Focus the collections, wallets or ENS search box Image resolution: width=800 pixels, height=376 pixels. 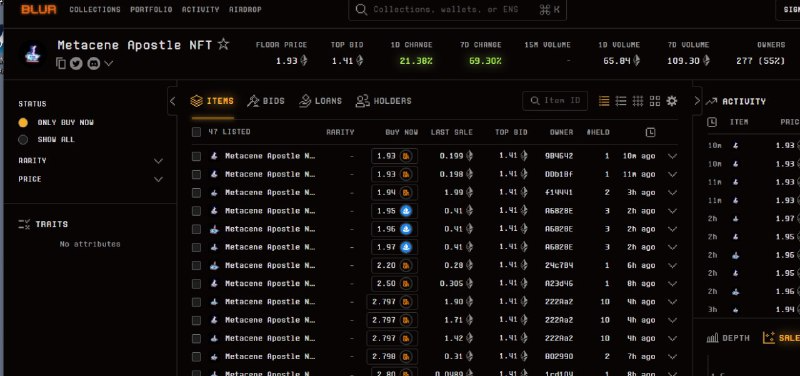457,10
